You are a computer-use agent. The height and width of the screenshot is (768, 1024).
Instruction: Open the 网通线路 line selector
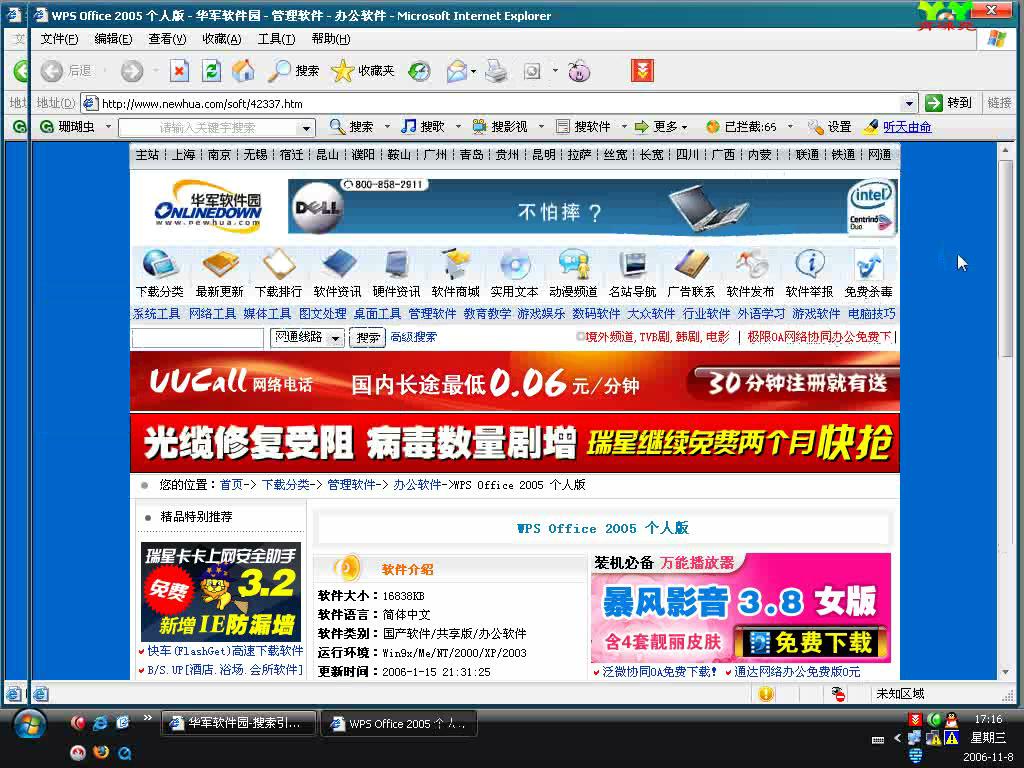point(307,338)
